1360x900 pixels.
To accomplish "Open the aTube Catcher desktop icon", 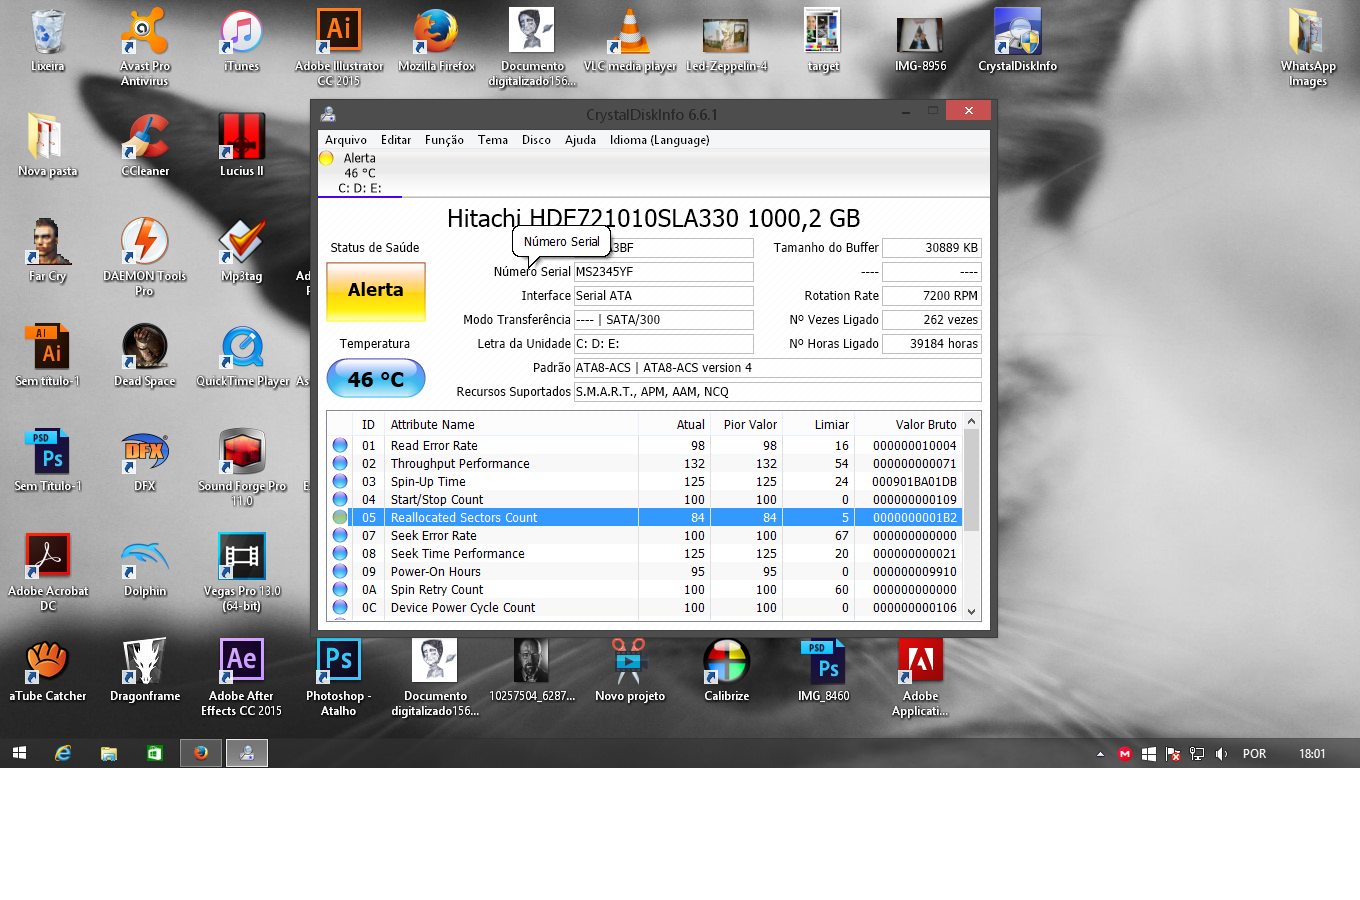I will (x=47, y=671).
